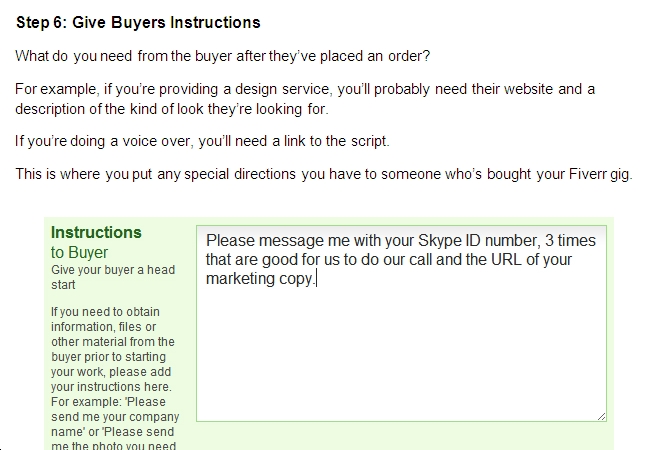Click the word "Skype" in the textarea
This screenshot has width=652, height=450.
pyautogui.click(x=436, y=241)
